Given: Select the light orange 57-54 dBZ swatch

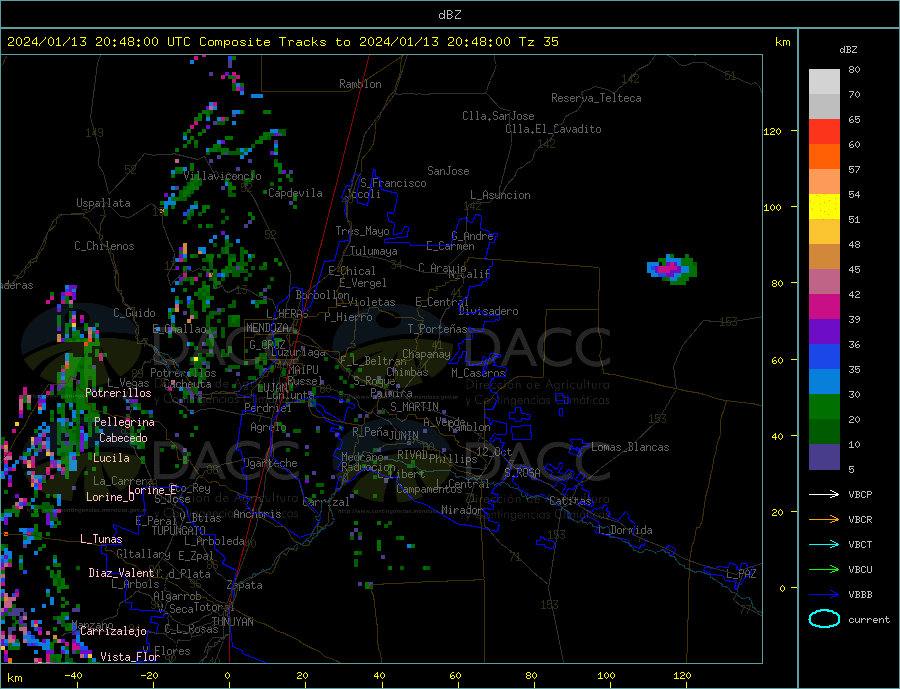Looking at the screenshot, I should click(x=824, y=181).
